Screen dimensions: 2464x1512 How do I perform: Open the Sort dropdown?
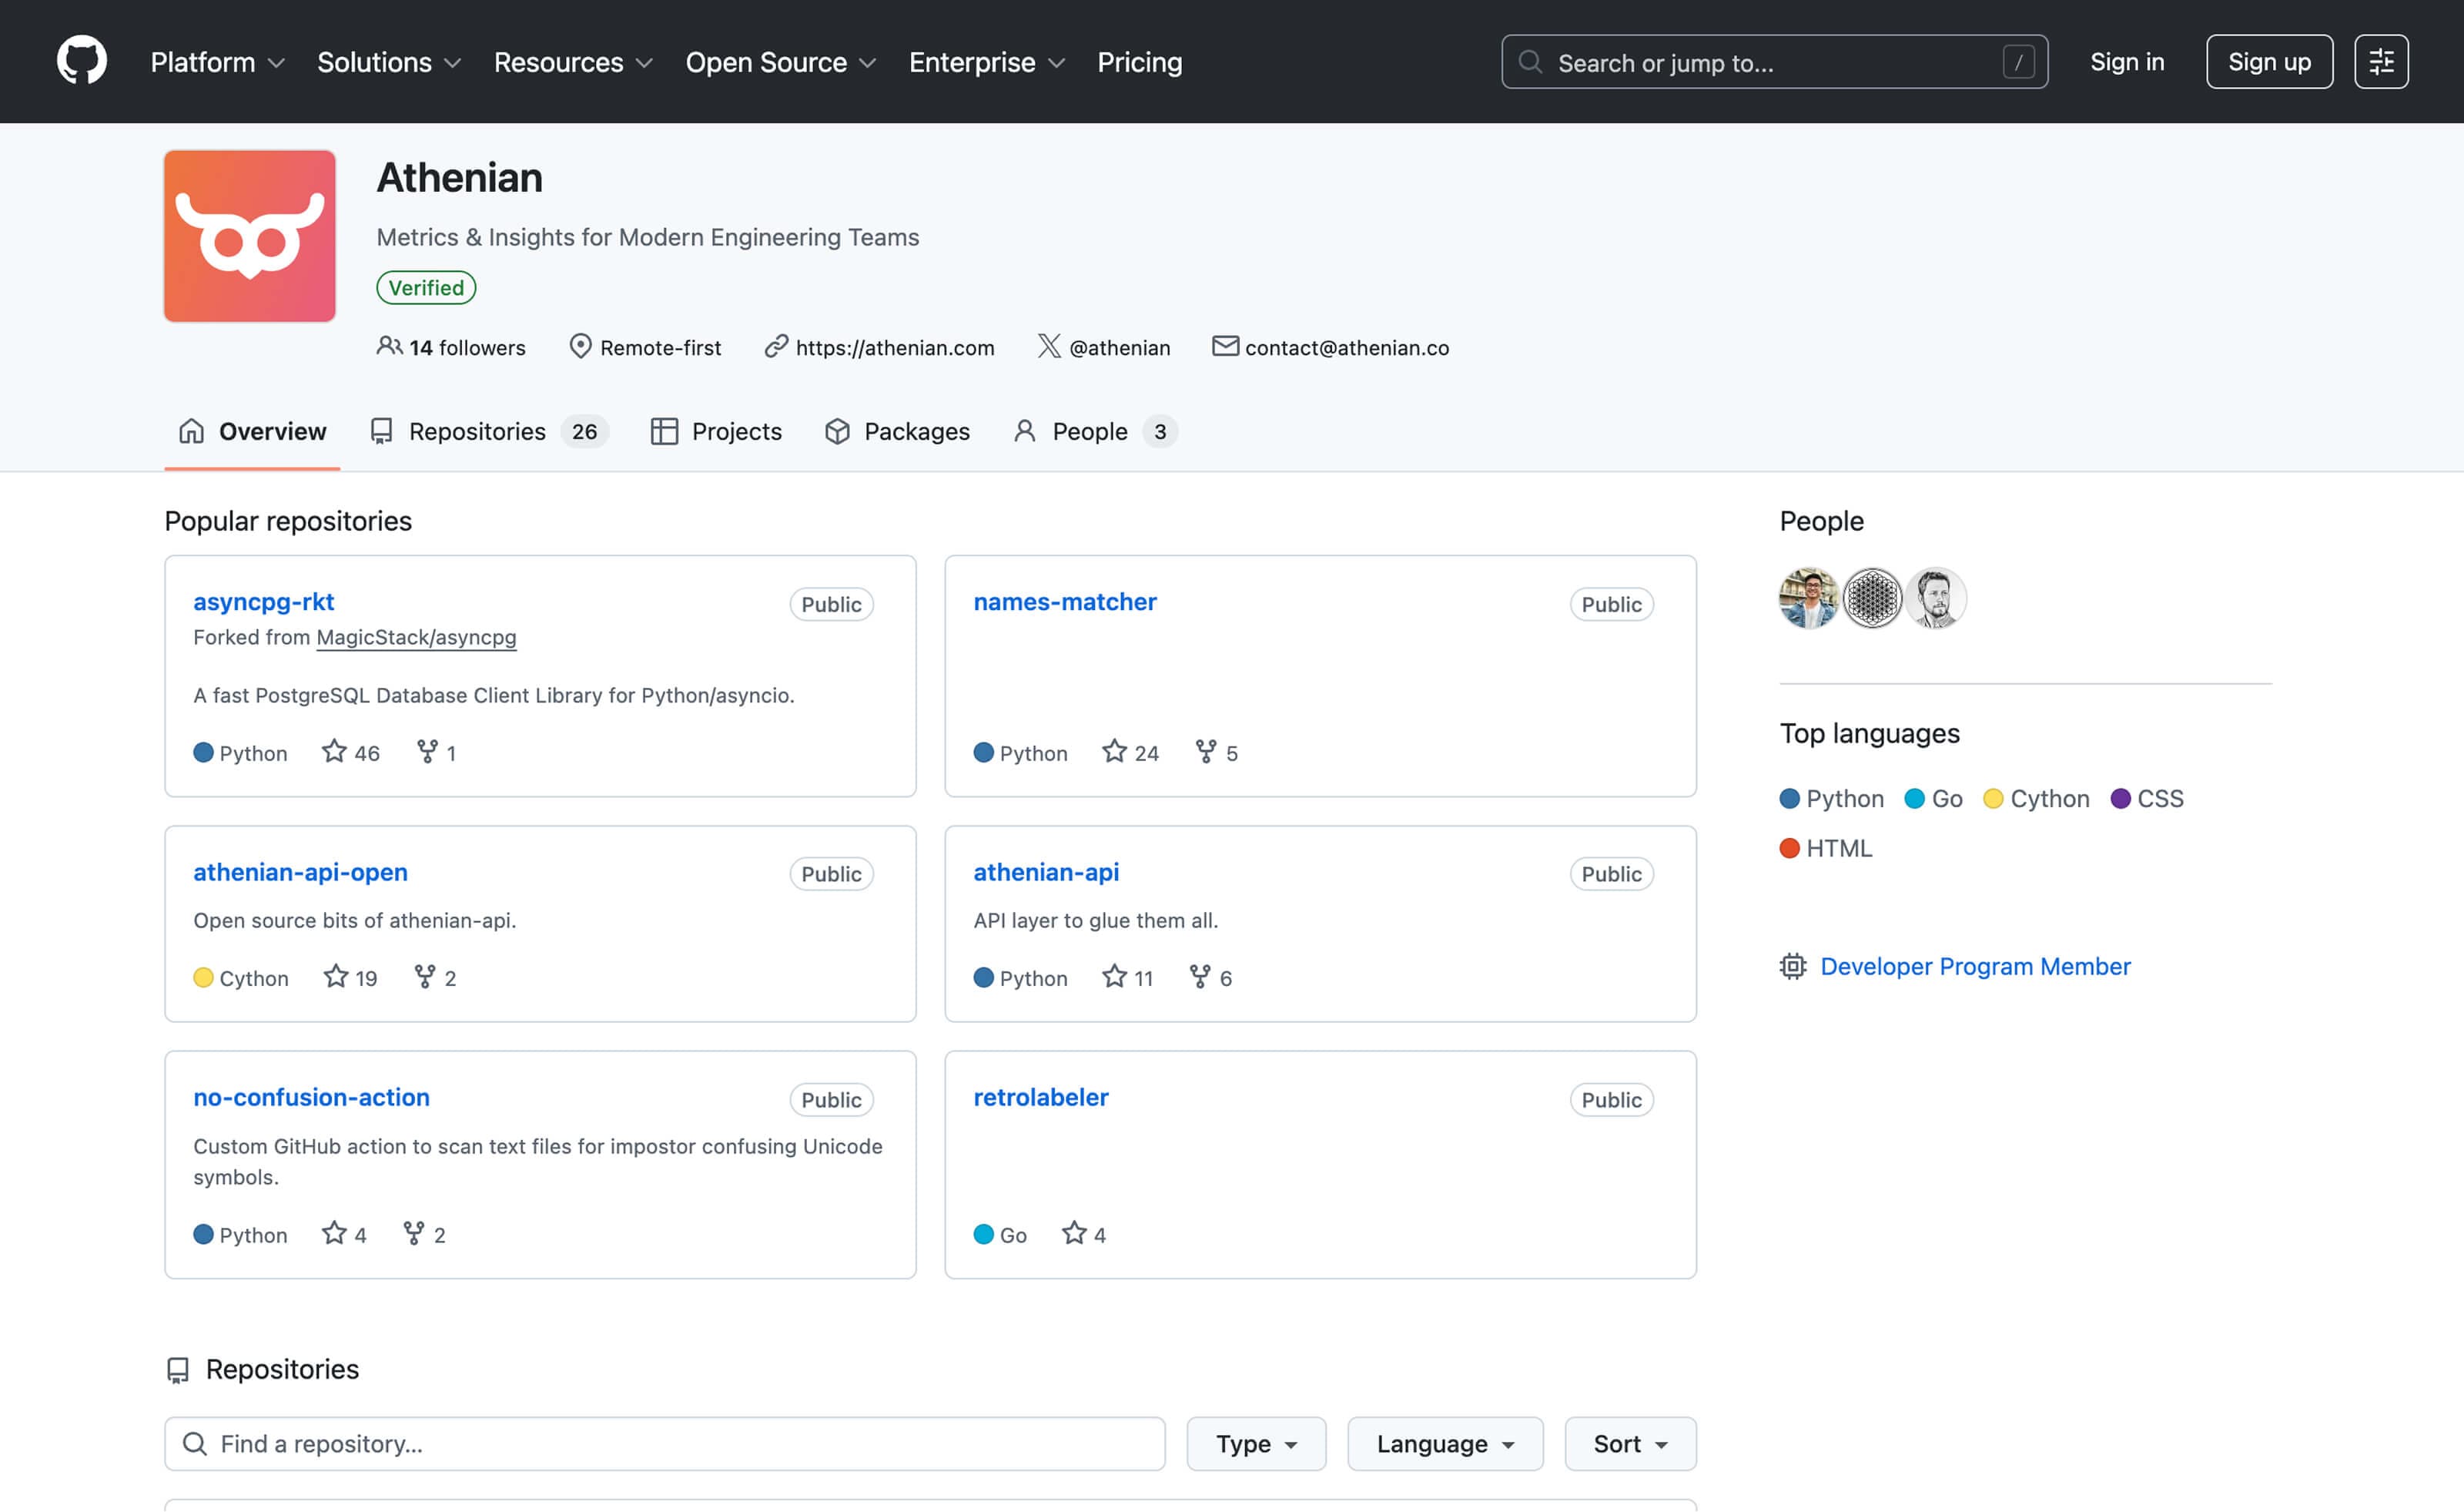pyautogui.click(x=1630, y=1443)
